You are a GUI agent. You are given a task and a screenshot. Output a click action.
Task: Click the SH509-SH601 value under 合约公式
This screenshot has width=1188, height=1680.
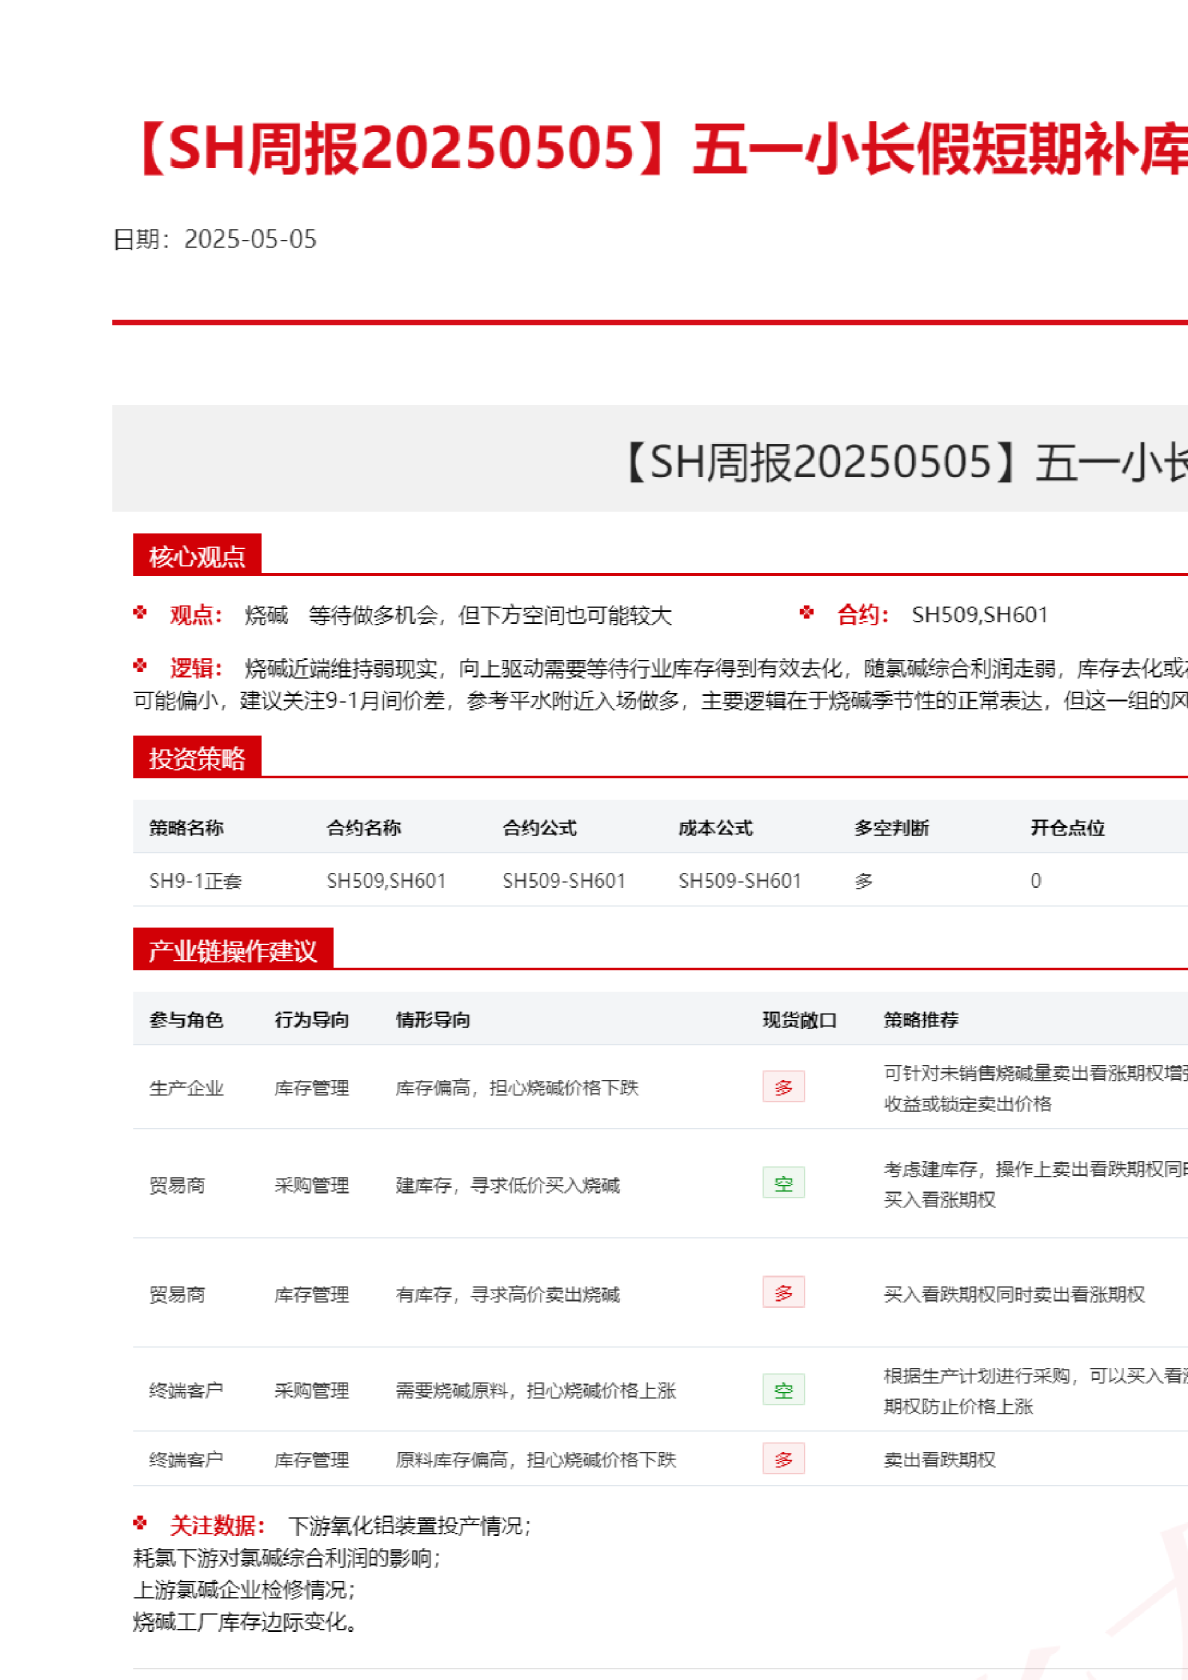point(563,881)
